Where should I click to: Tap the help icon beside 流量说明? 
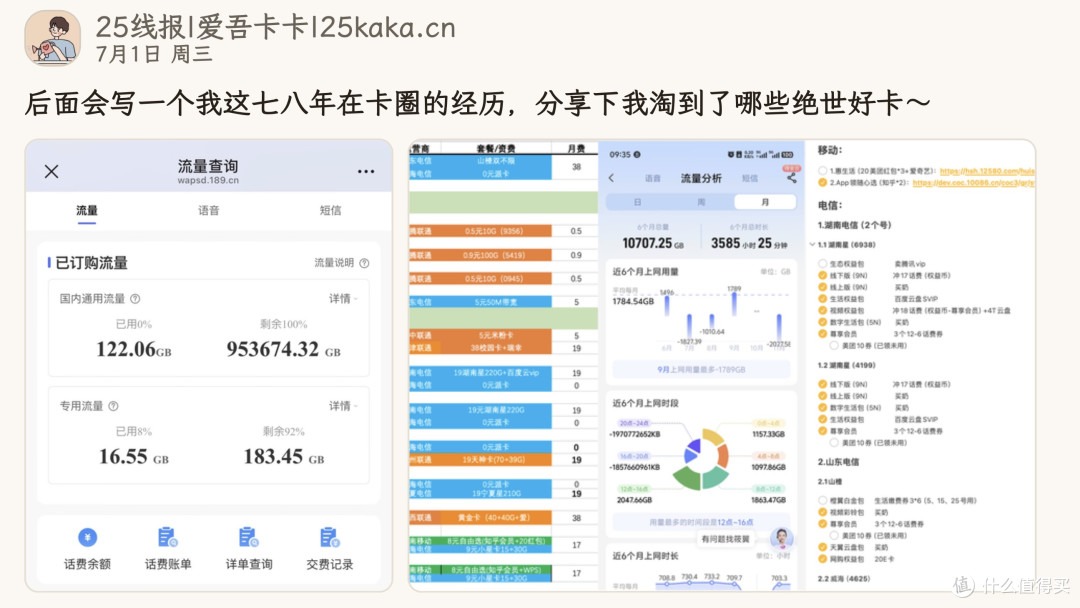pyautogui.click(x=364, y=263)
